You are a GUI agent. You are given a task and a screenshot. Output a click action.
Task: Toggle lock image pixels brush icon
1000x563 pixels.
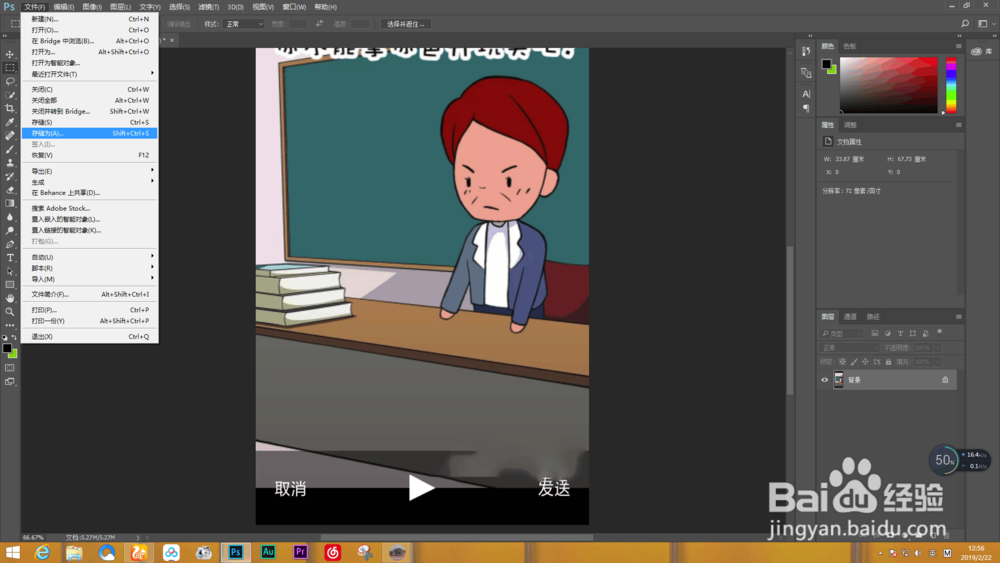854,362
